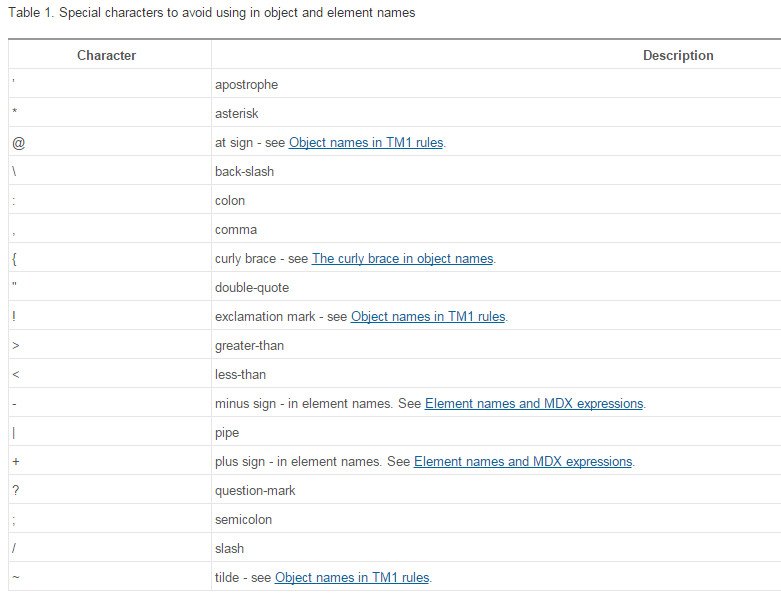Viewport: 781px width, 594px height.
Task: Open Element names link in minus sign row
Action: pos(534,404)
